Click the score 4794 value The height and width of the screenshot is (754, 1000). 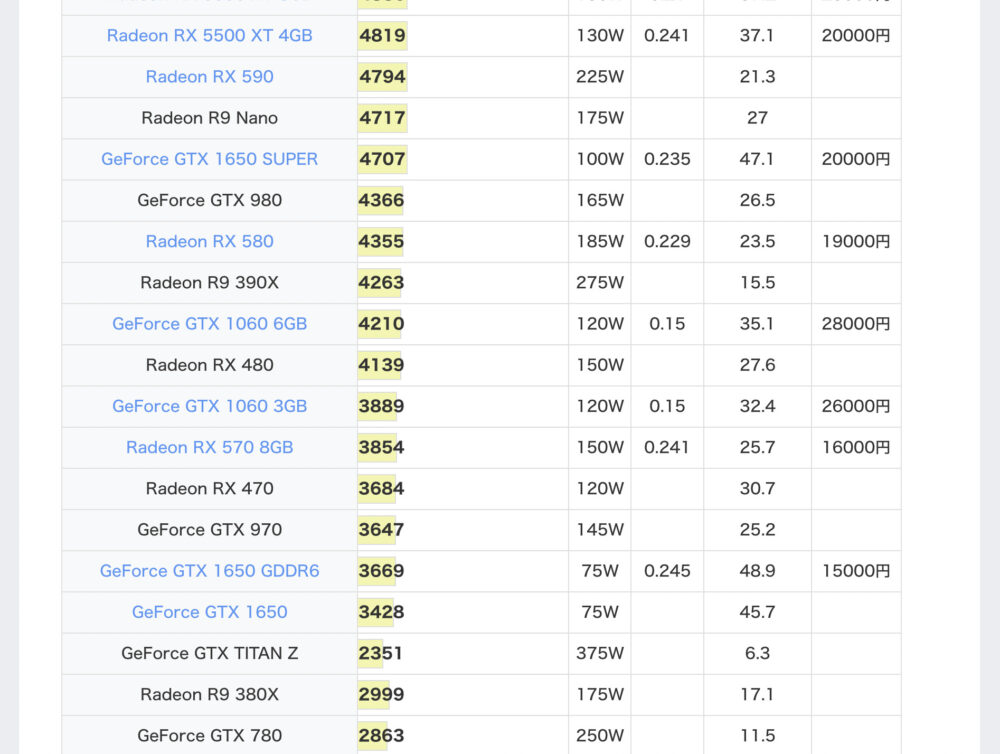point(382,77)
